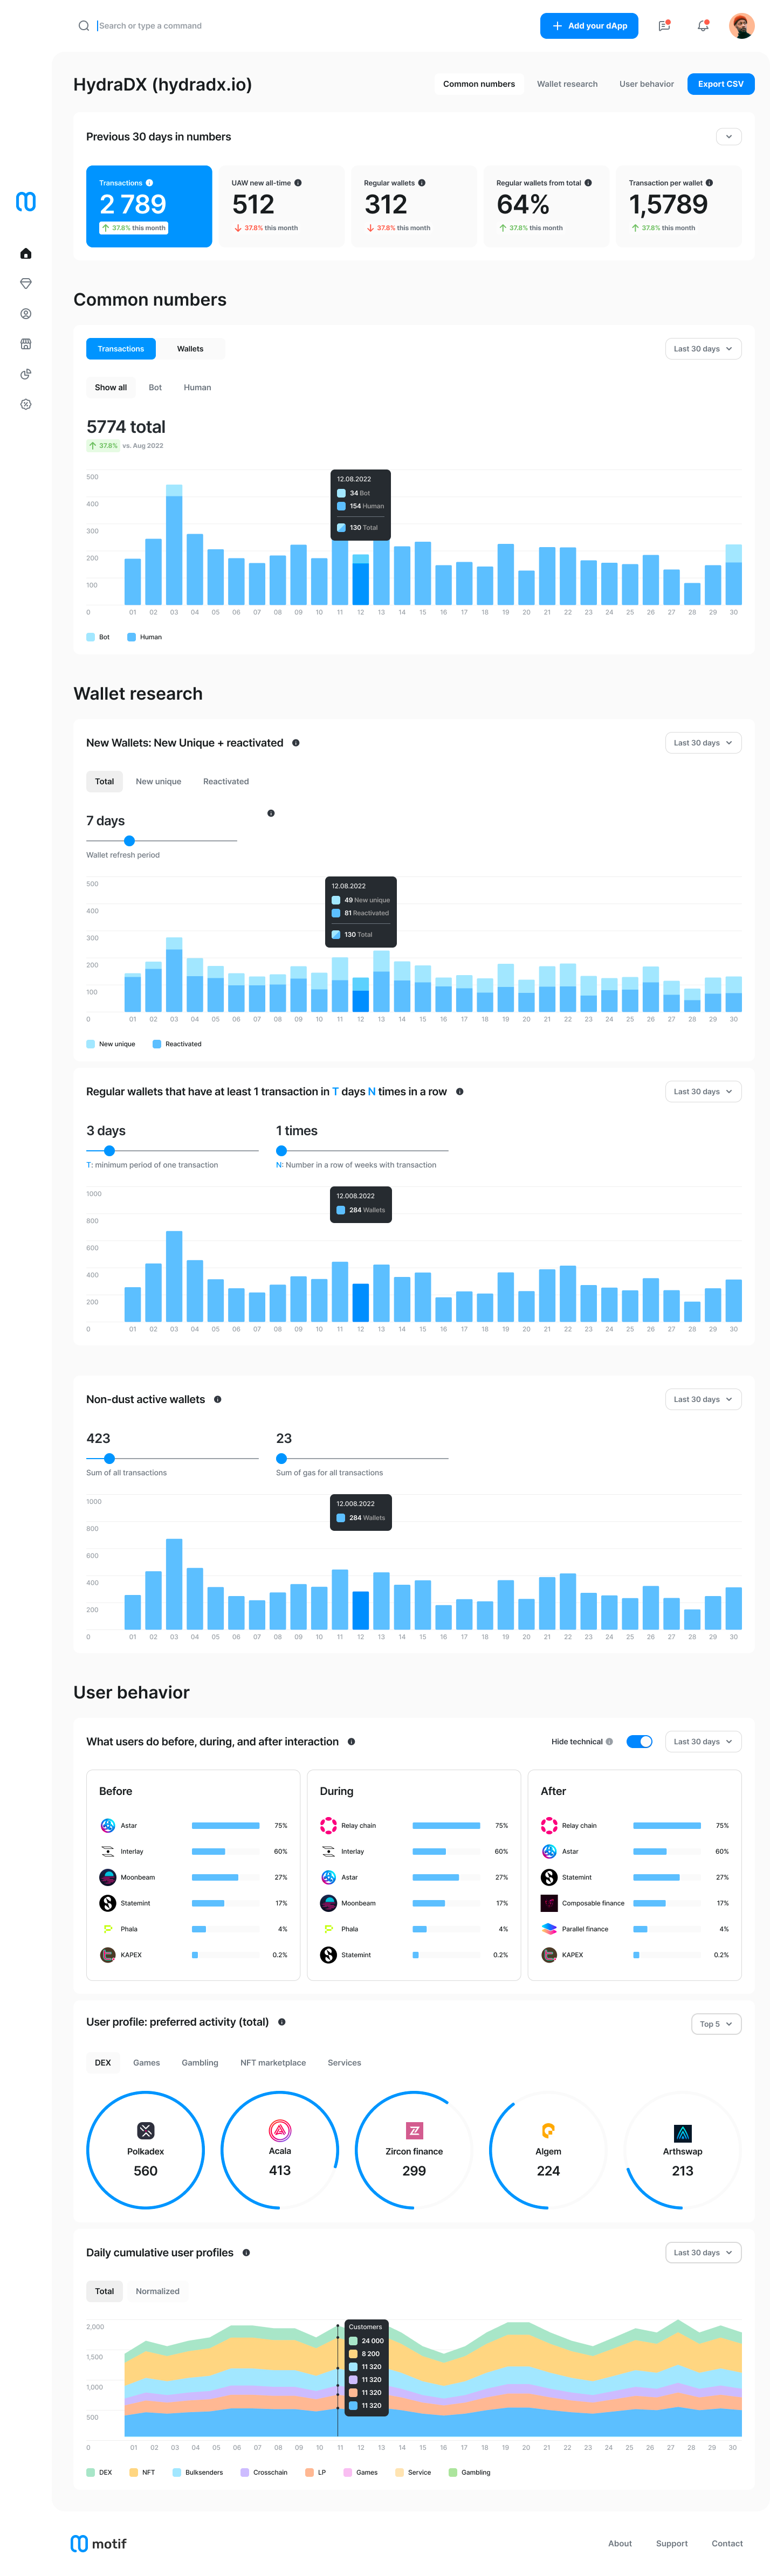This screenshot has width=770, height=2576.
Task: Click the 7 days wallet refresh period slider handle
Action: click(129, 841)
